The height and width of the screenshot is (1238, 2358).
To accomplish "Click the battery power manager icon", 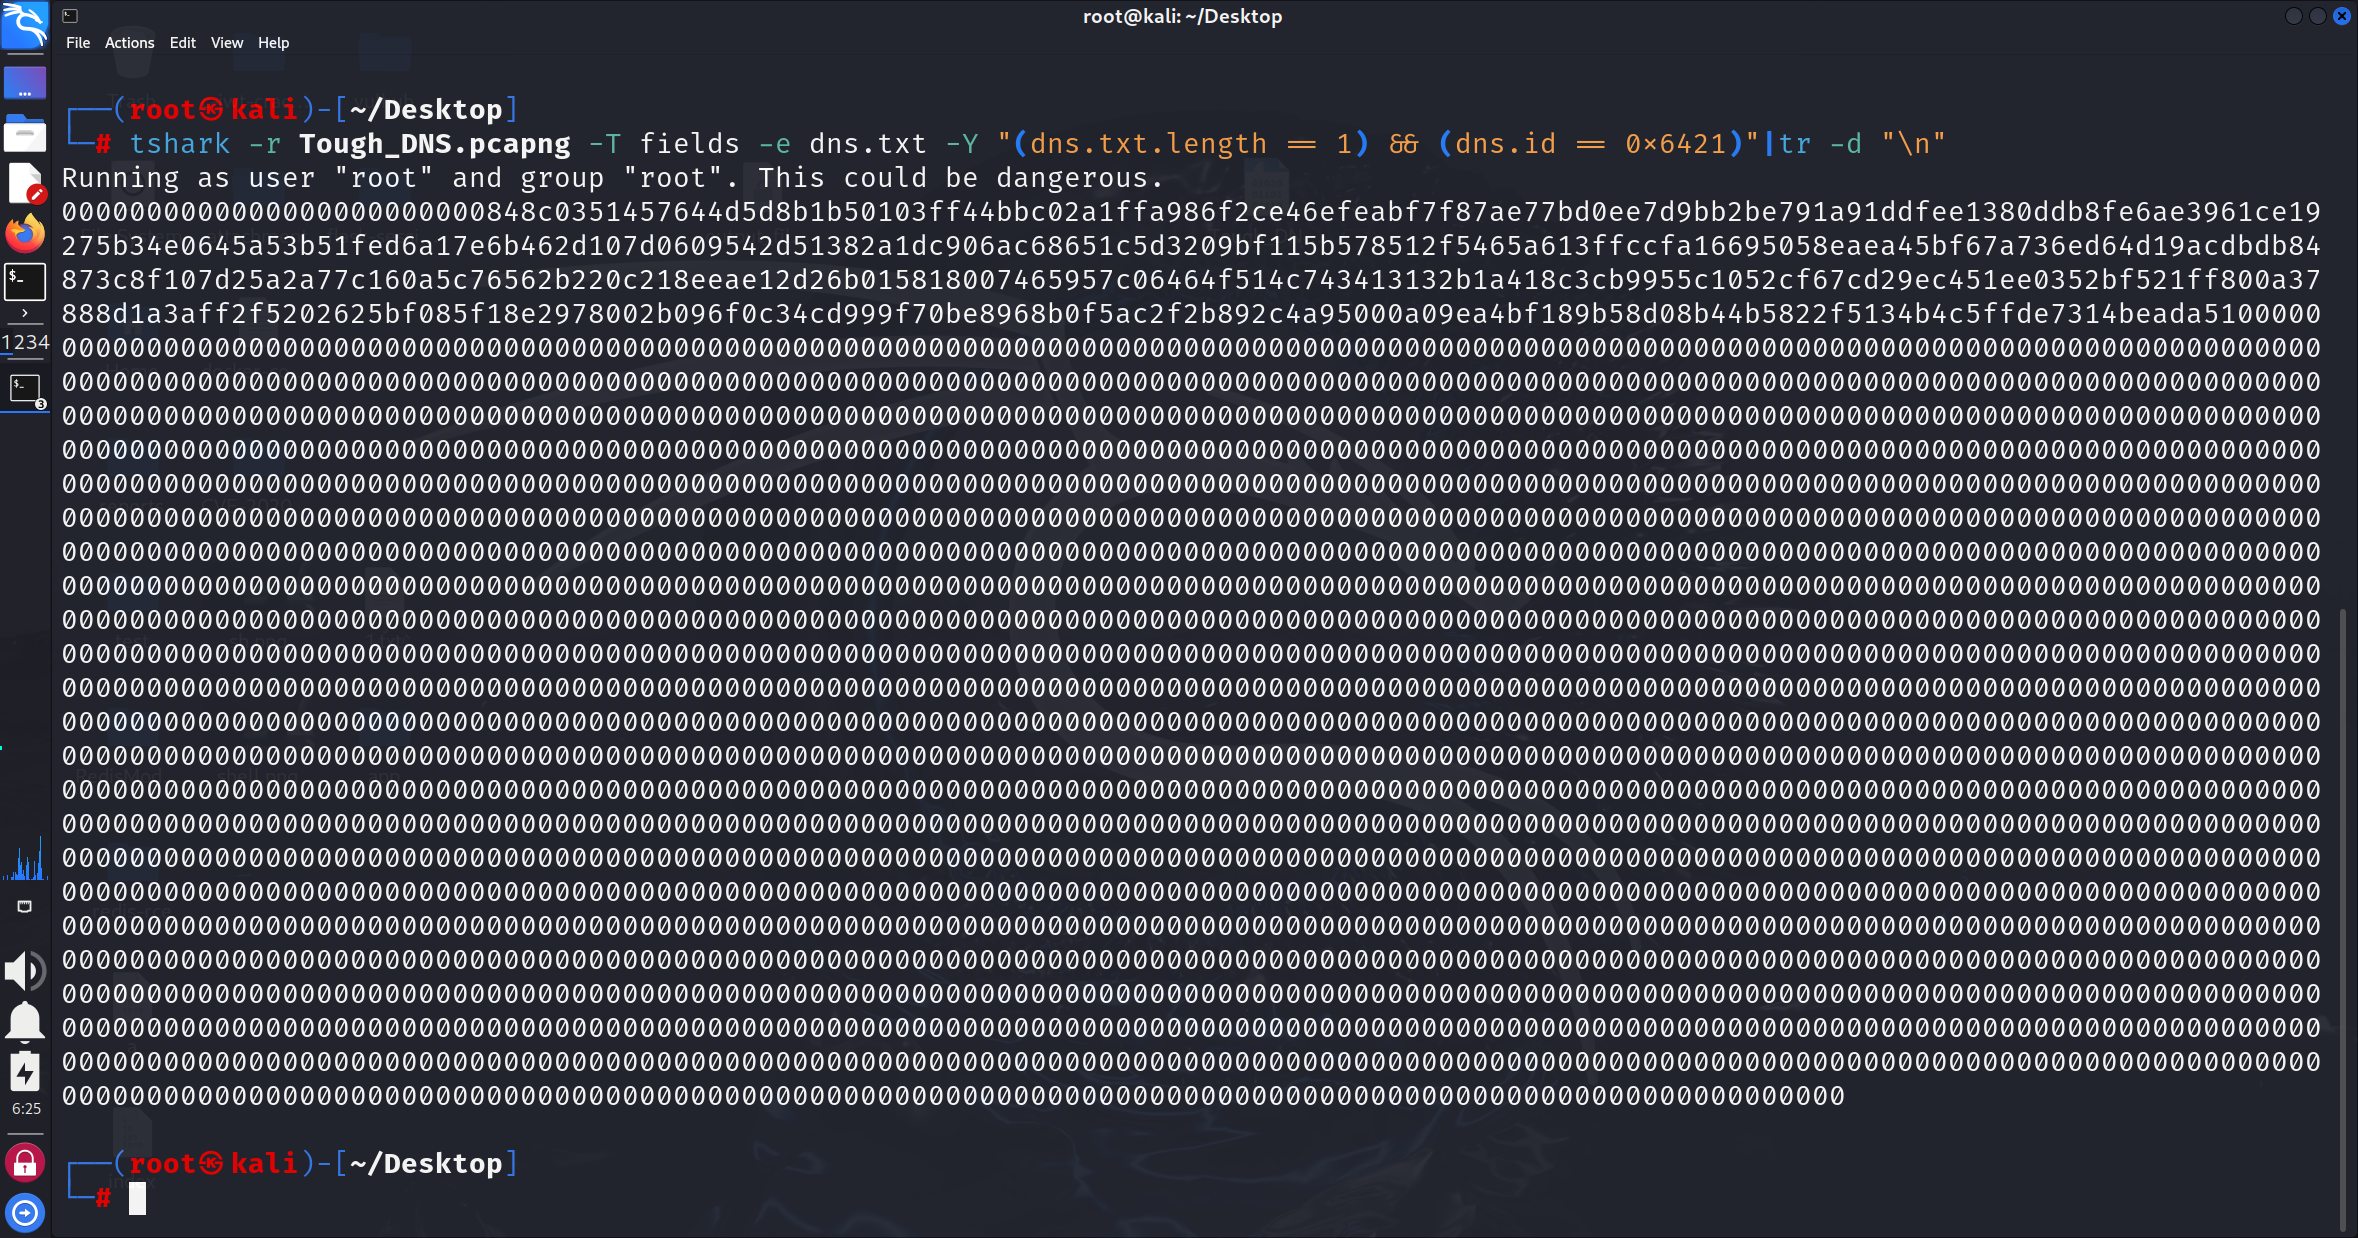I will click(x=24, y=1073).
